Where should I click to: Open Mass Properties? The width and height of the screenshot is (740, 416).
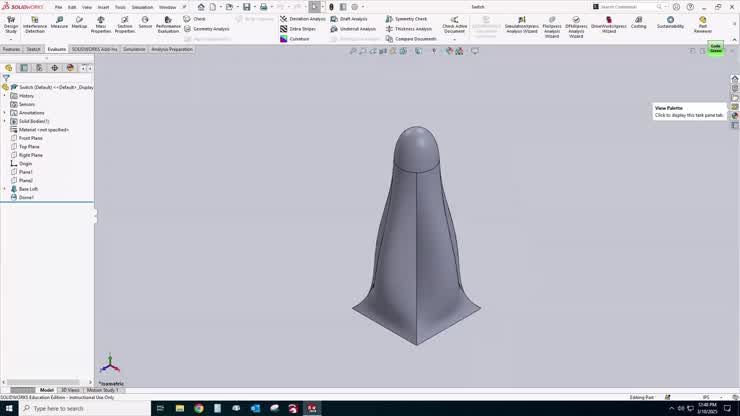(x=101, y=24)
